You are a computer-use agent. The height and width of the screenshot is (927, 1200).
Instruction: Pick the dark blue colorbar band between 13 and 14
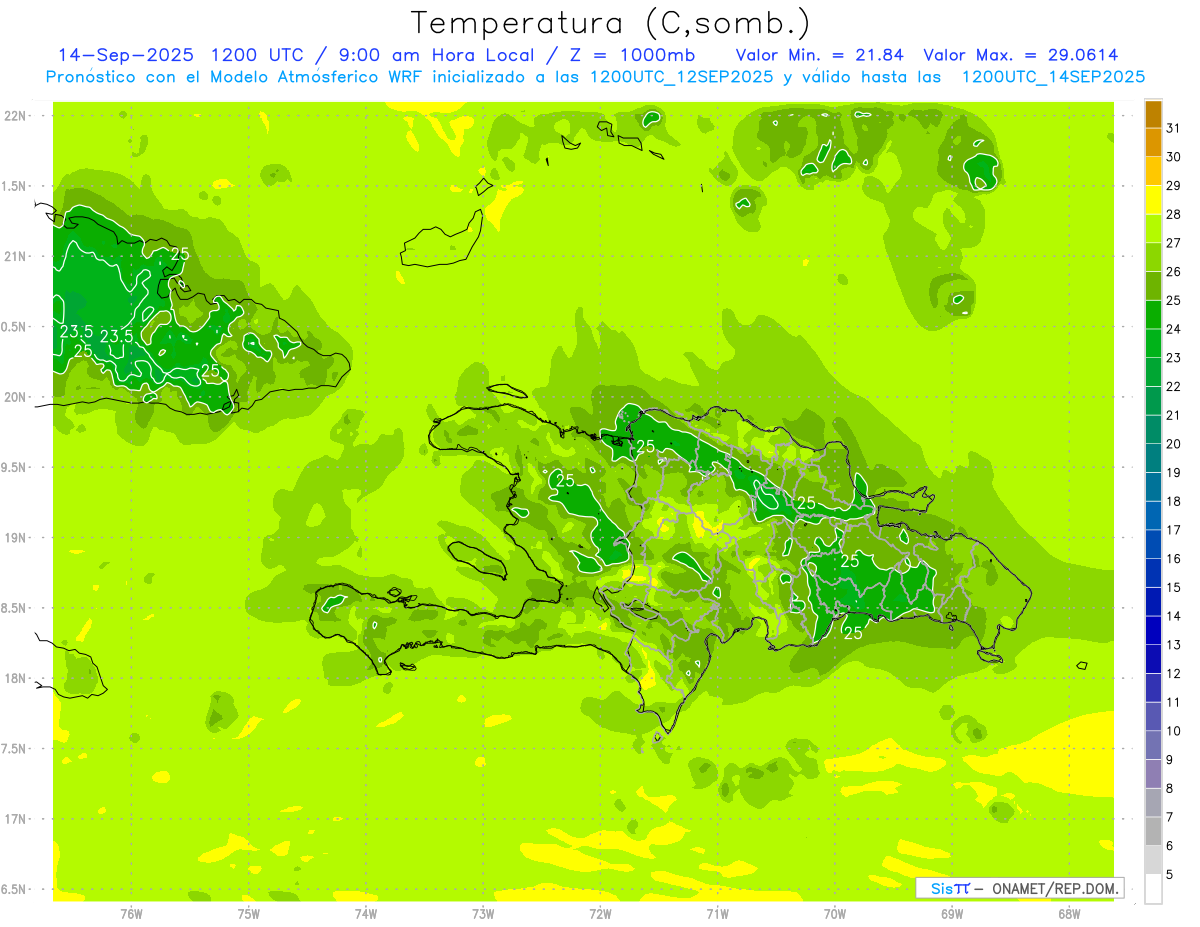[x=1154, y=631]
